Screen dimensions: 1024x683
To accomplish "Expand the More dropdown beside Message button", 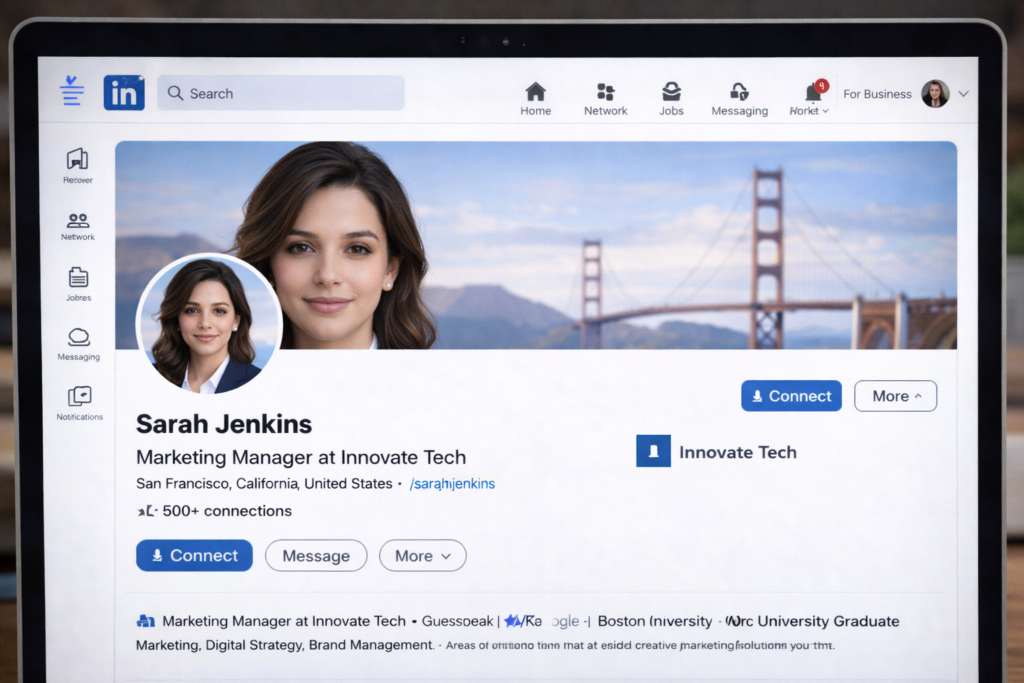I will tap(422, 556).
